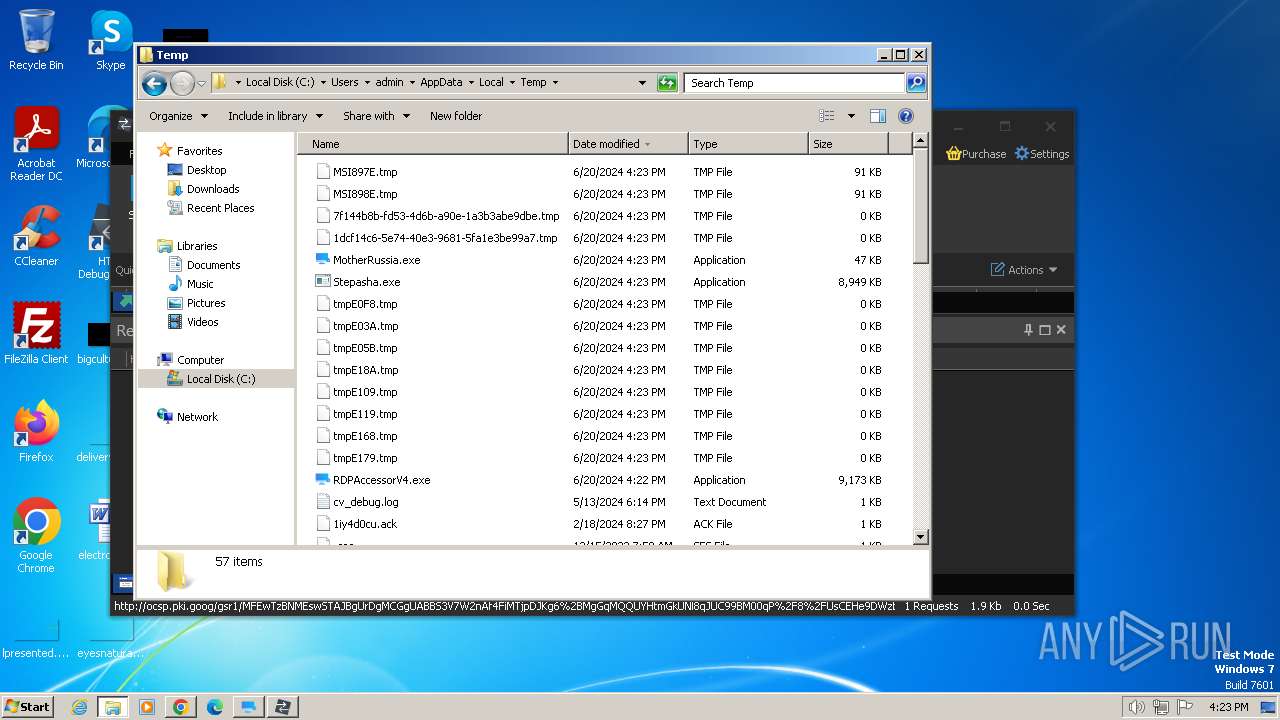The width and height of the screenshot is (1280, 720).
Task: Select the 1iy4d0cu.ack file
Action: pos(365,524)
